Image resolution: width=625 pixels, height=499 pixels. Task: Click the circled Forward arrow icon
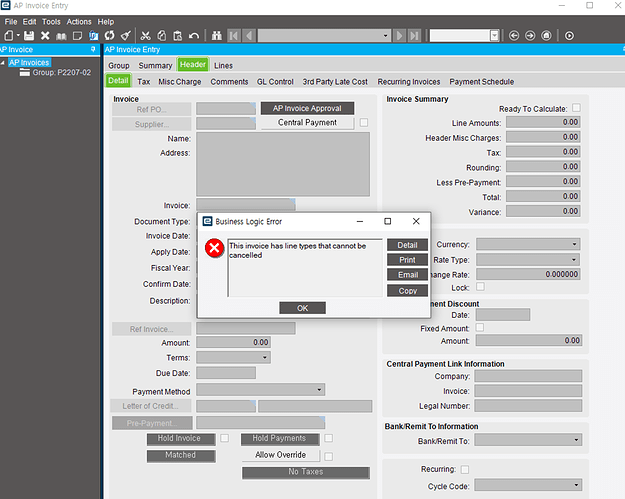point(530,35)
